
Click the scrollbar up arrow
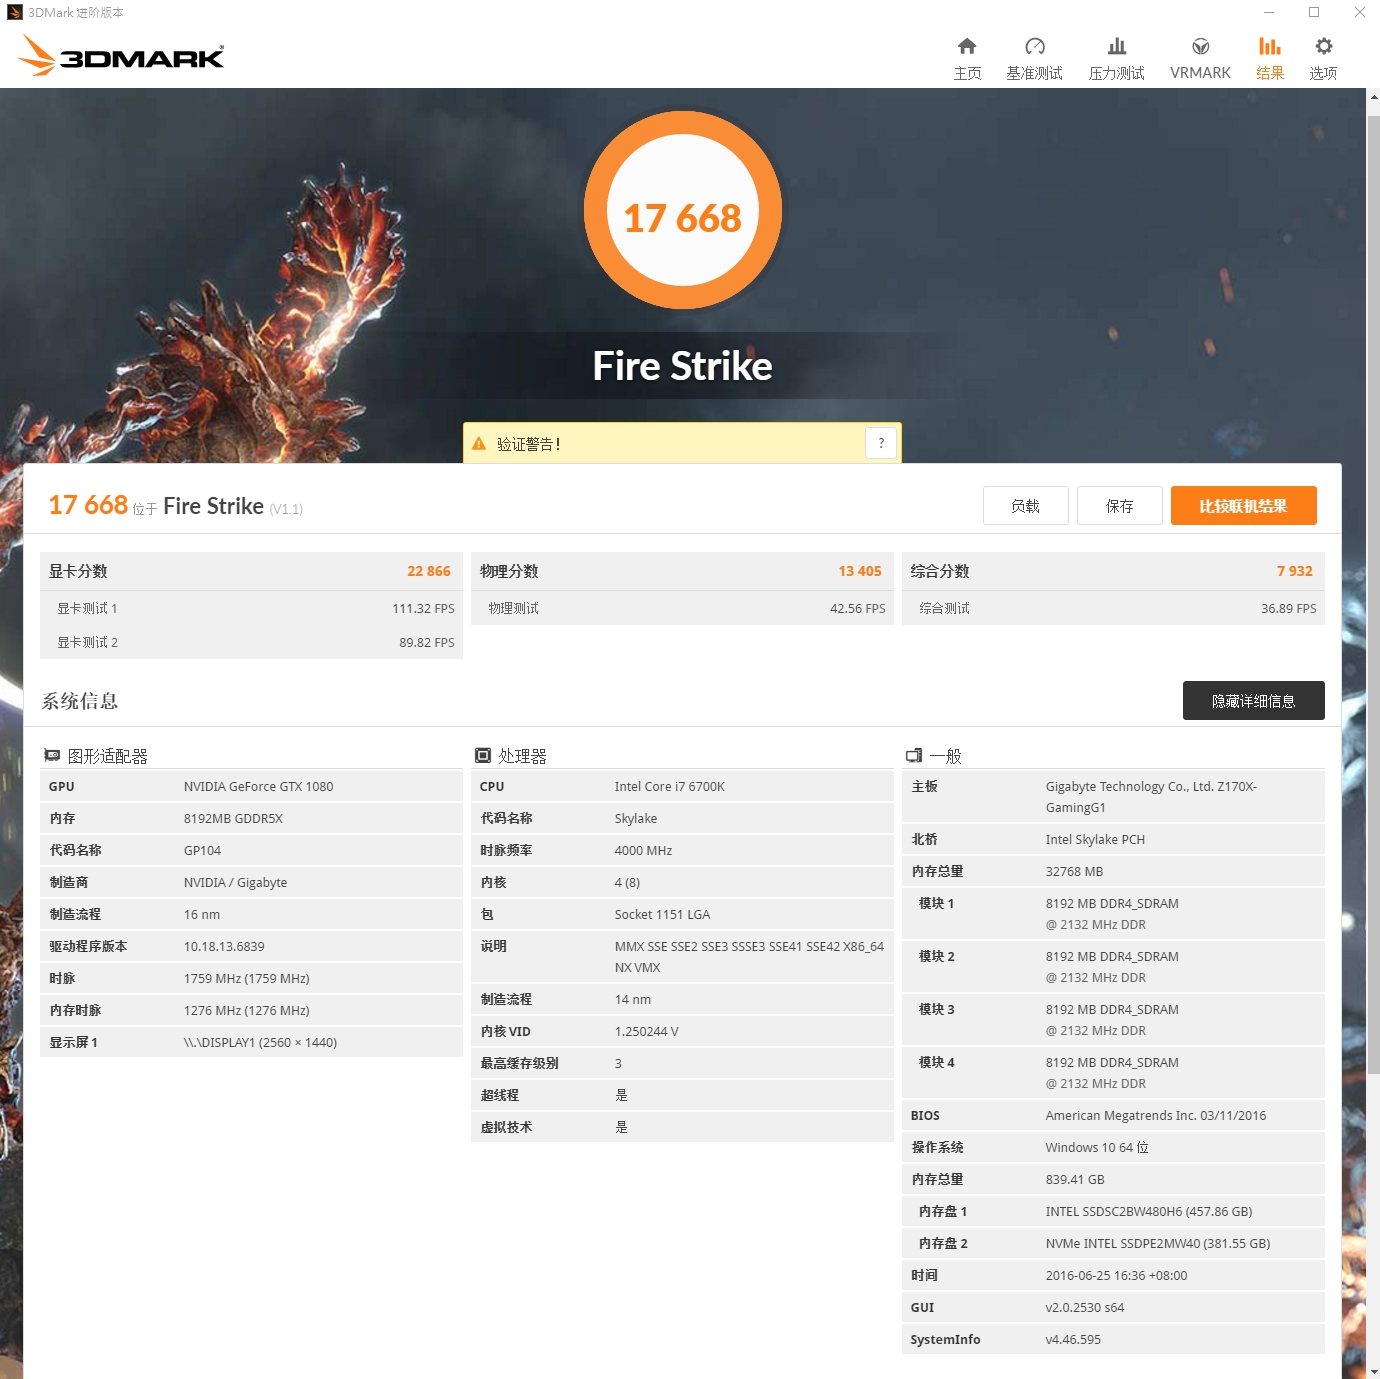[x=1373, y=97]
